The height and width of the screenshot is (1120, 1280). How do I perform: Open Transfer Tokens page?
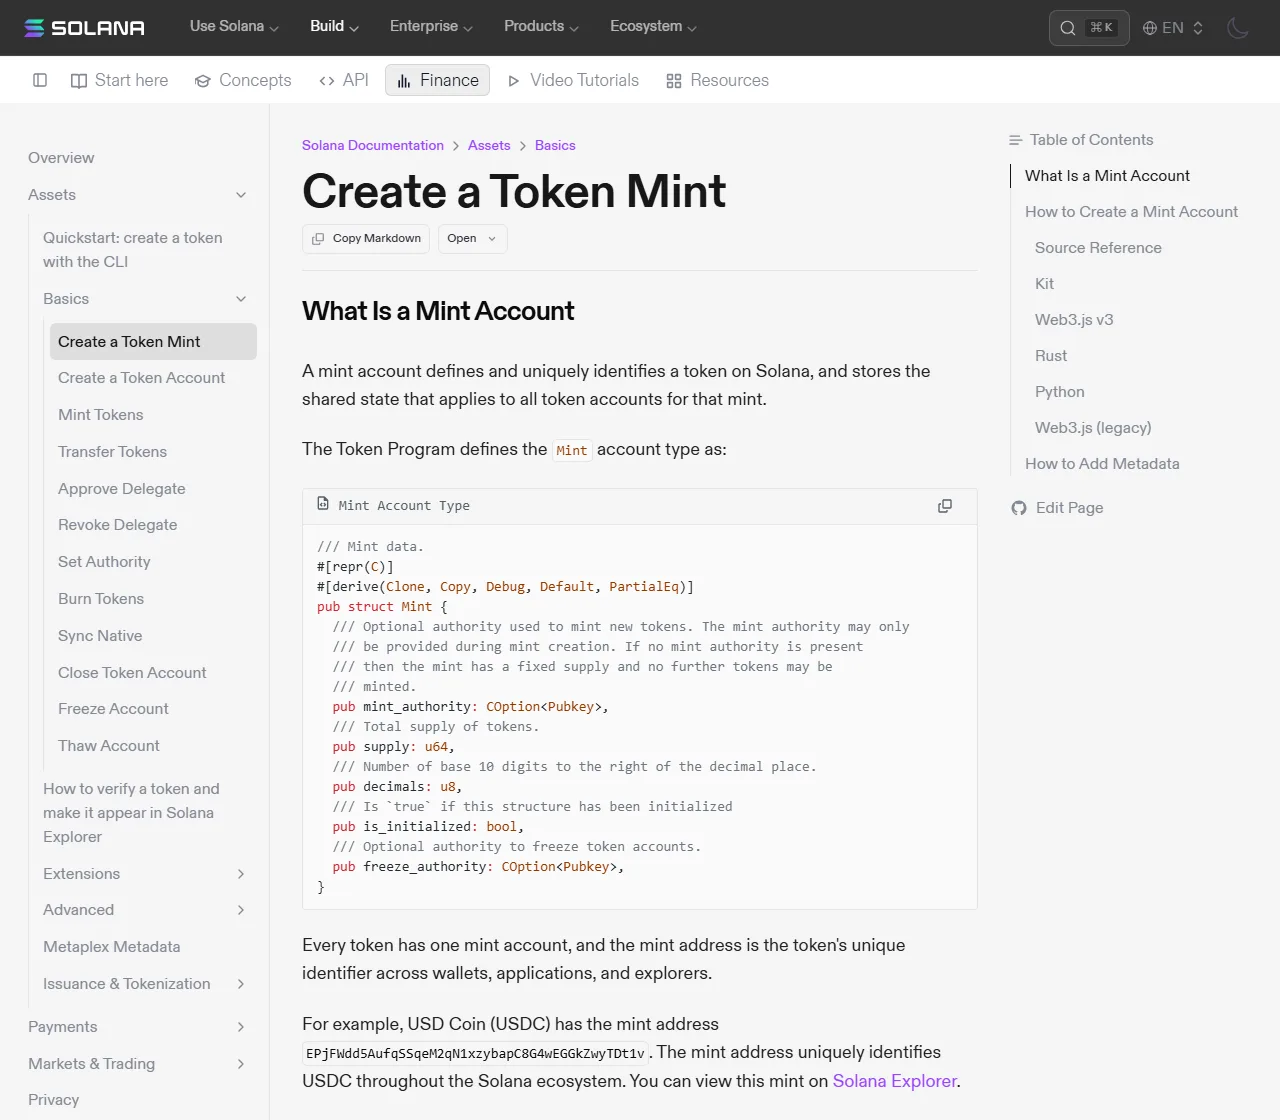tap(112, 452)
